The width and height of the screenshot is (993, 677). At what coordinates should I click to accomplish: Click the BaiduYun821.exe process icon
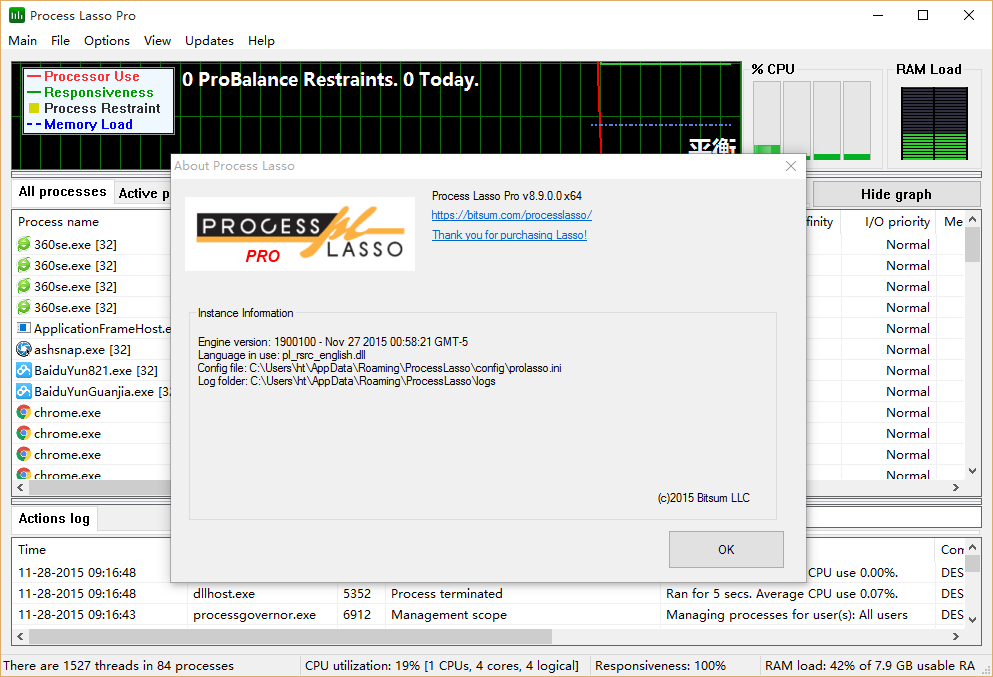coord(24,370)
